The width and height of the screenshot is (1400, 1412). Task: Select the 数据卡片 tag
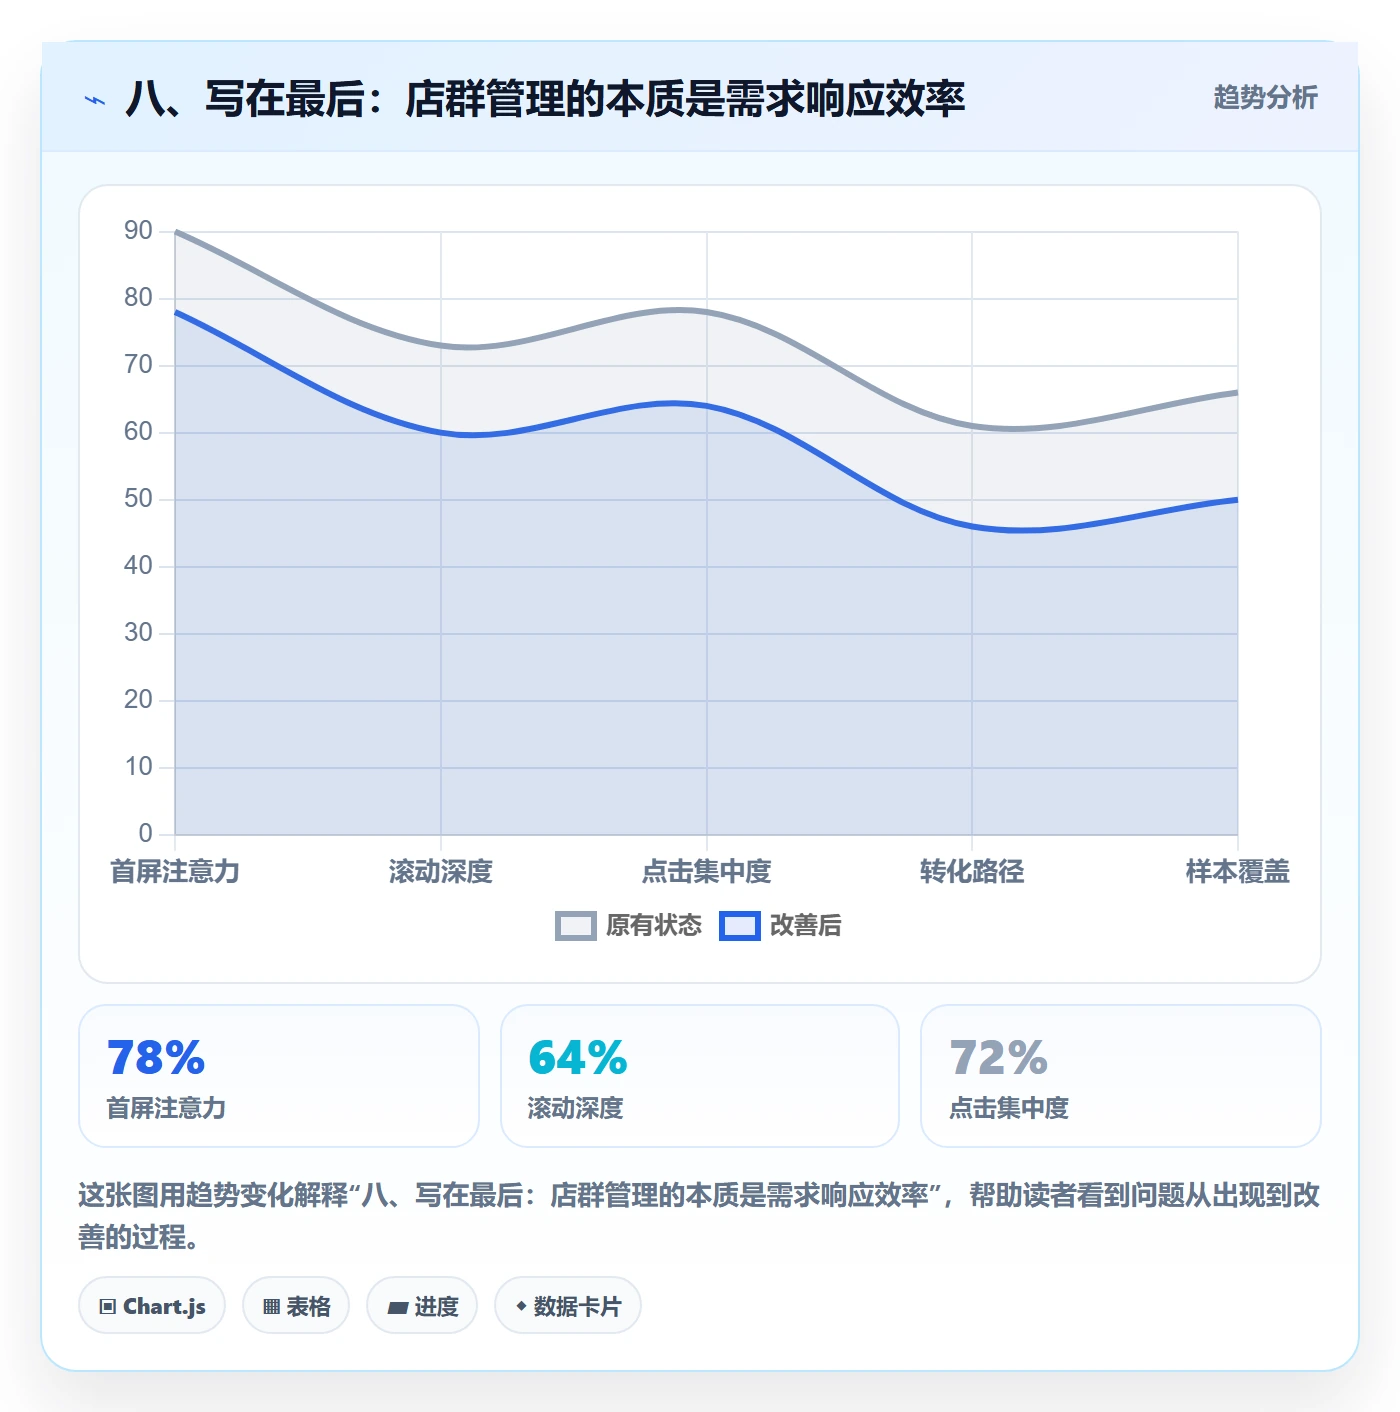[568, 1306]
